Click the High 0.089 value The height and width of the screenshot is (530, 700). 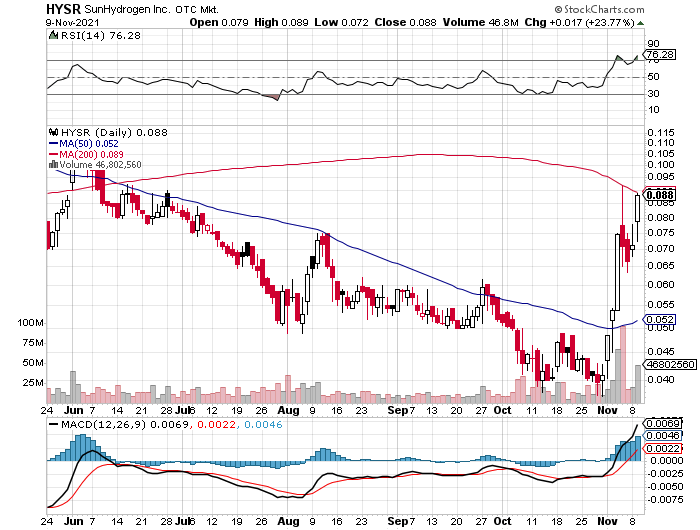pos(281,22)
